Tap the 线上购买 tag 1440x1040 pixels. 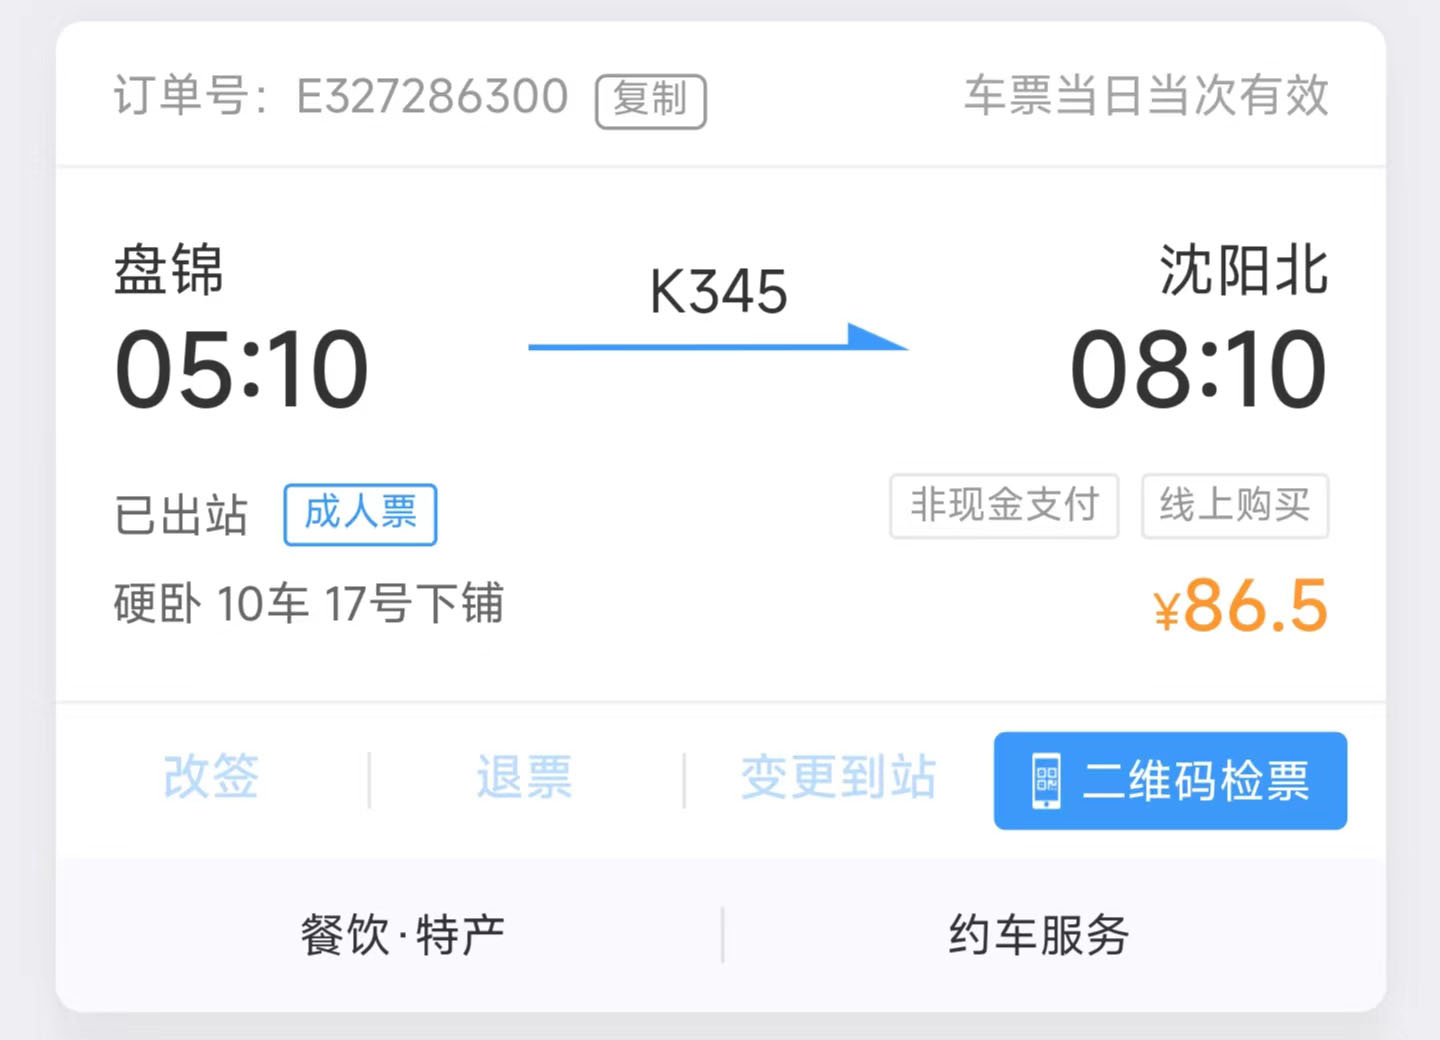(1235, 506)
